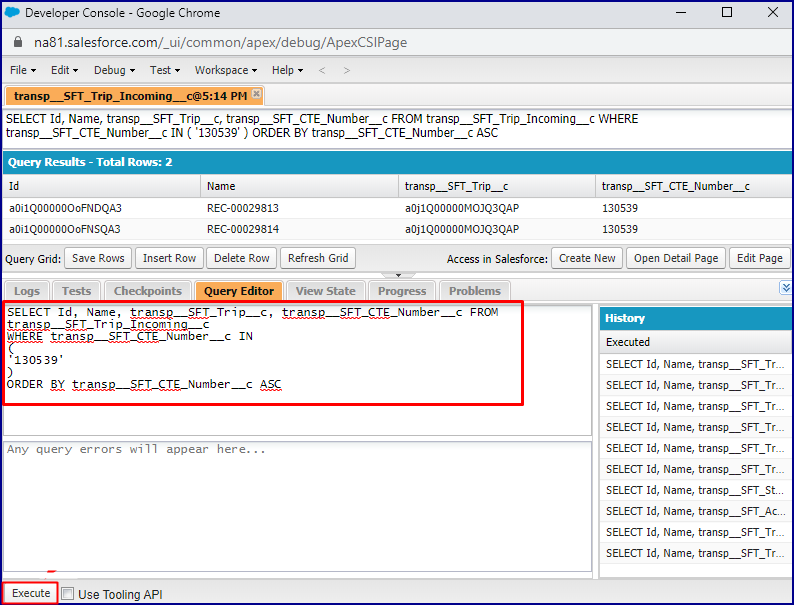Image resolution: width=794 pixels, height=605 pixels.
Task: Click the back navigation arrow in menu bar
Action: [x=322, y=70]
